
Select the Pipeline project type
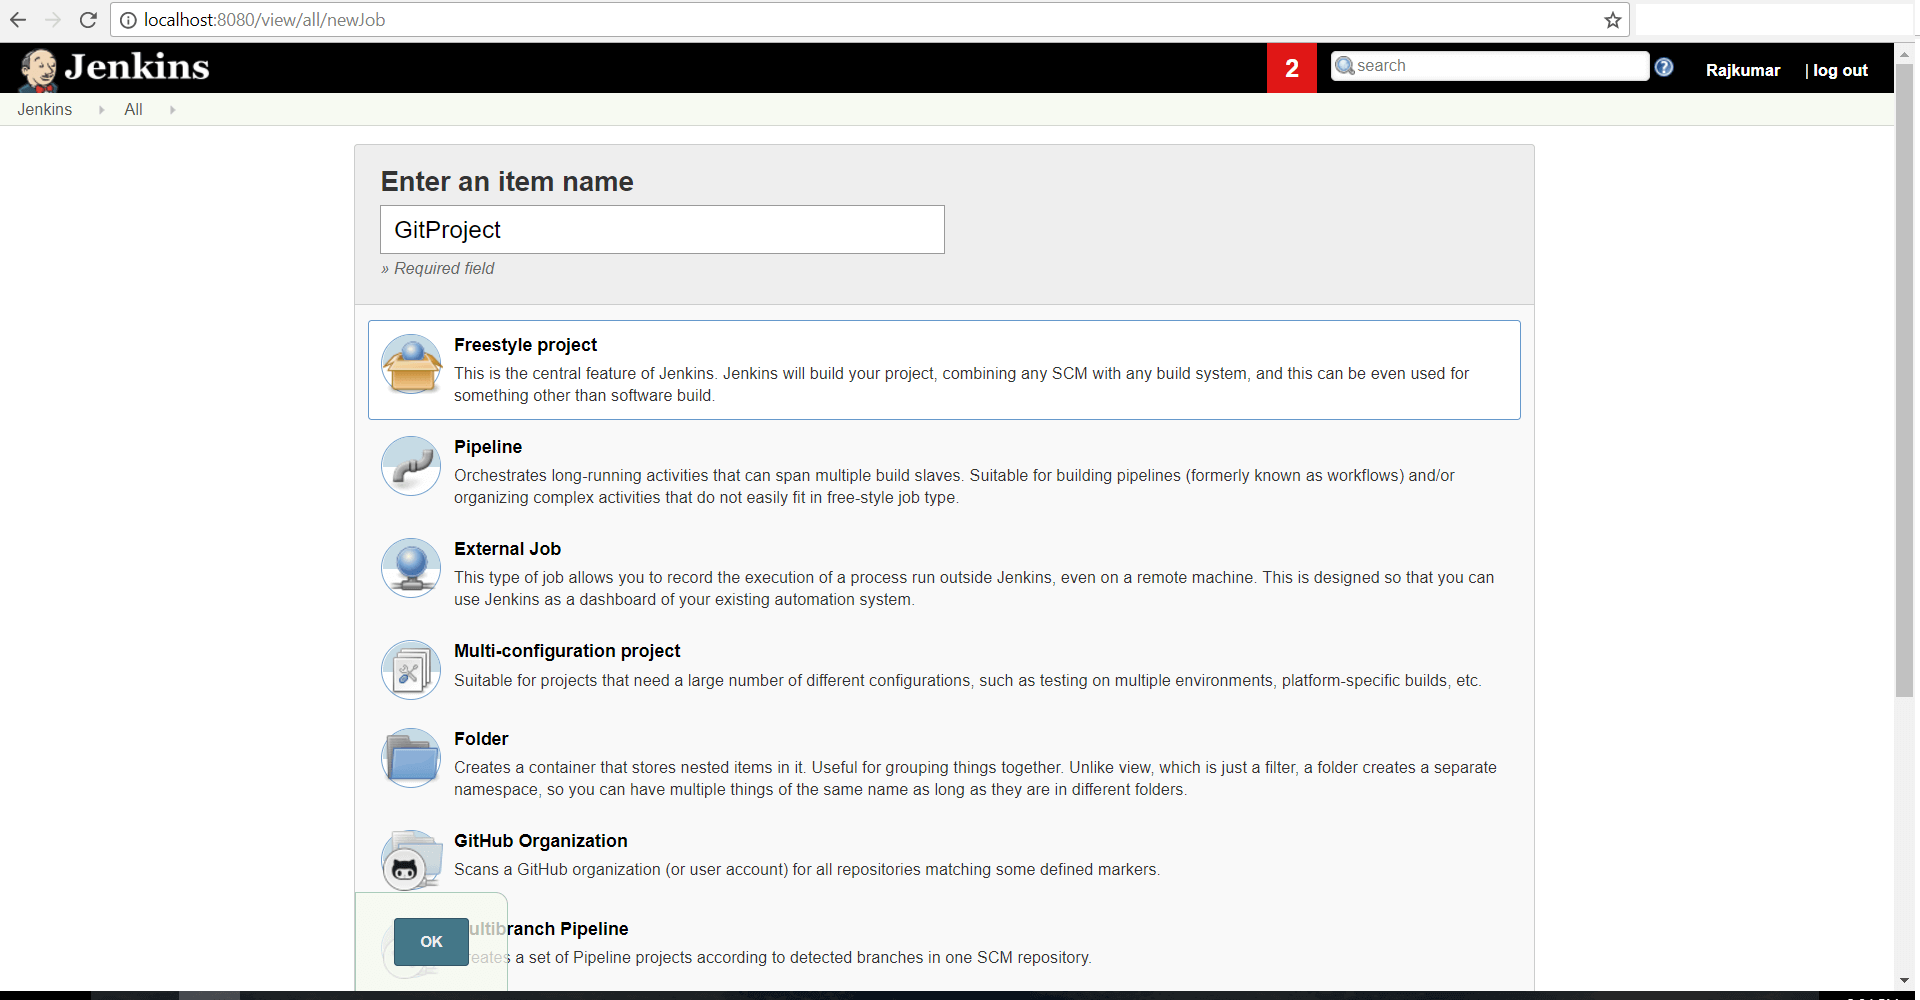[x=488, y=447]
